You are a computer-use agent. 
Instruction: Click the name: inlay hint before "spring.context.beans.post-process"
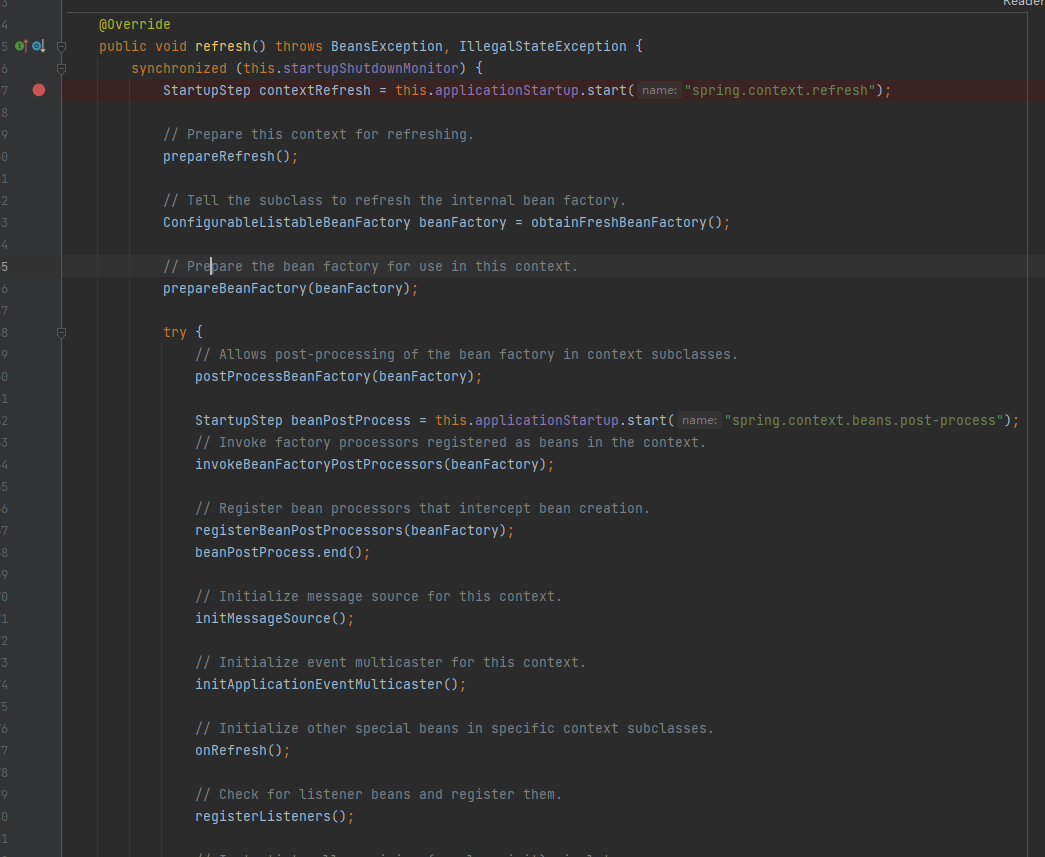699,421
